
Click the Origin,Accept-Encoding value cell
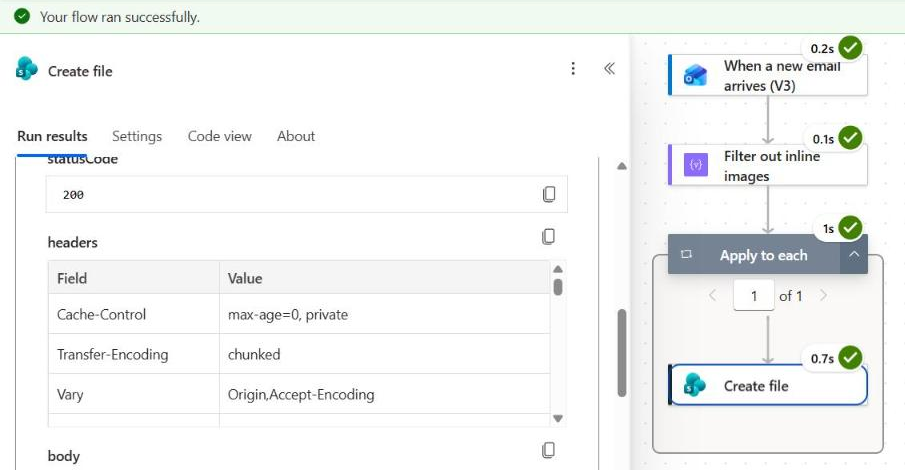[x=384, y=394]
